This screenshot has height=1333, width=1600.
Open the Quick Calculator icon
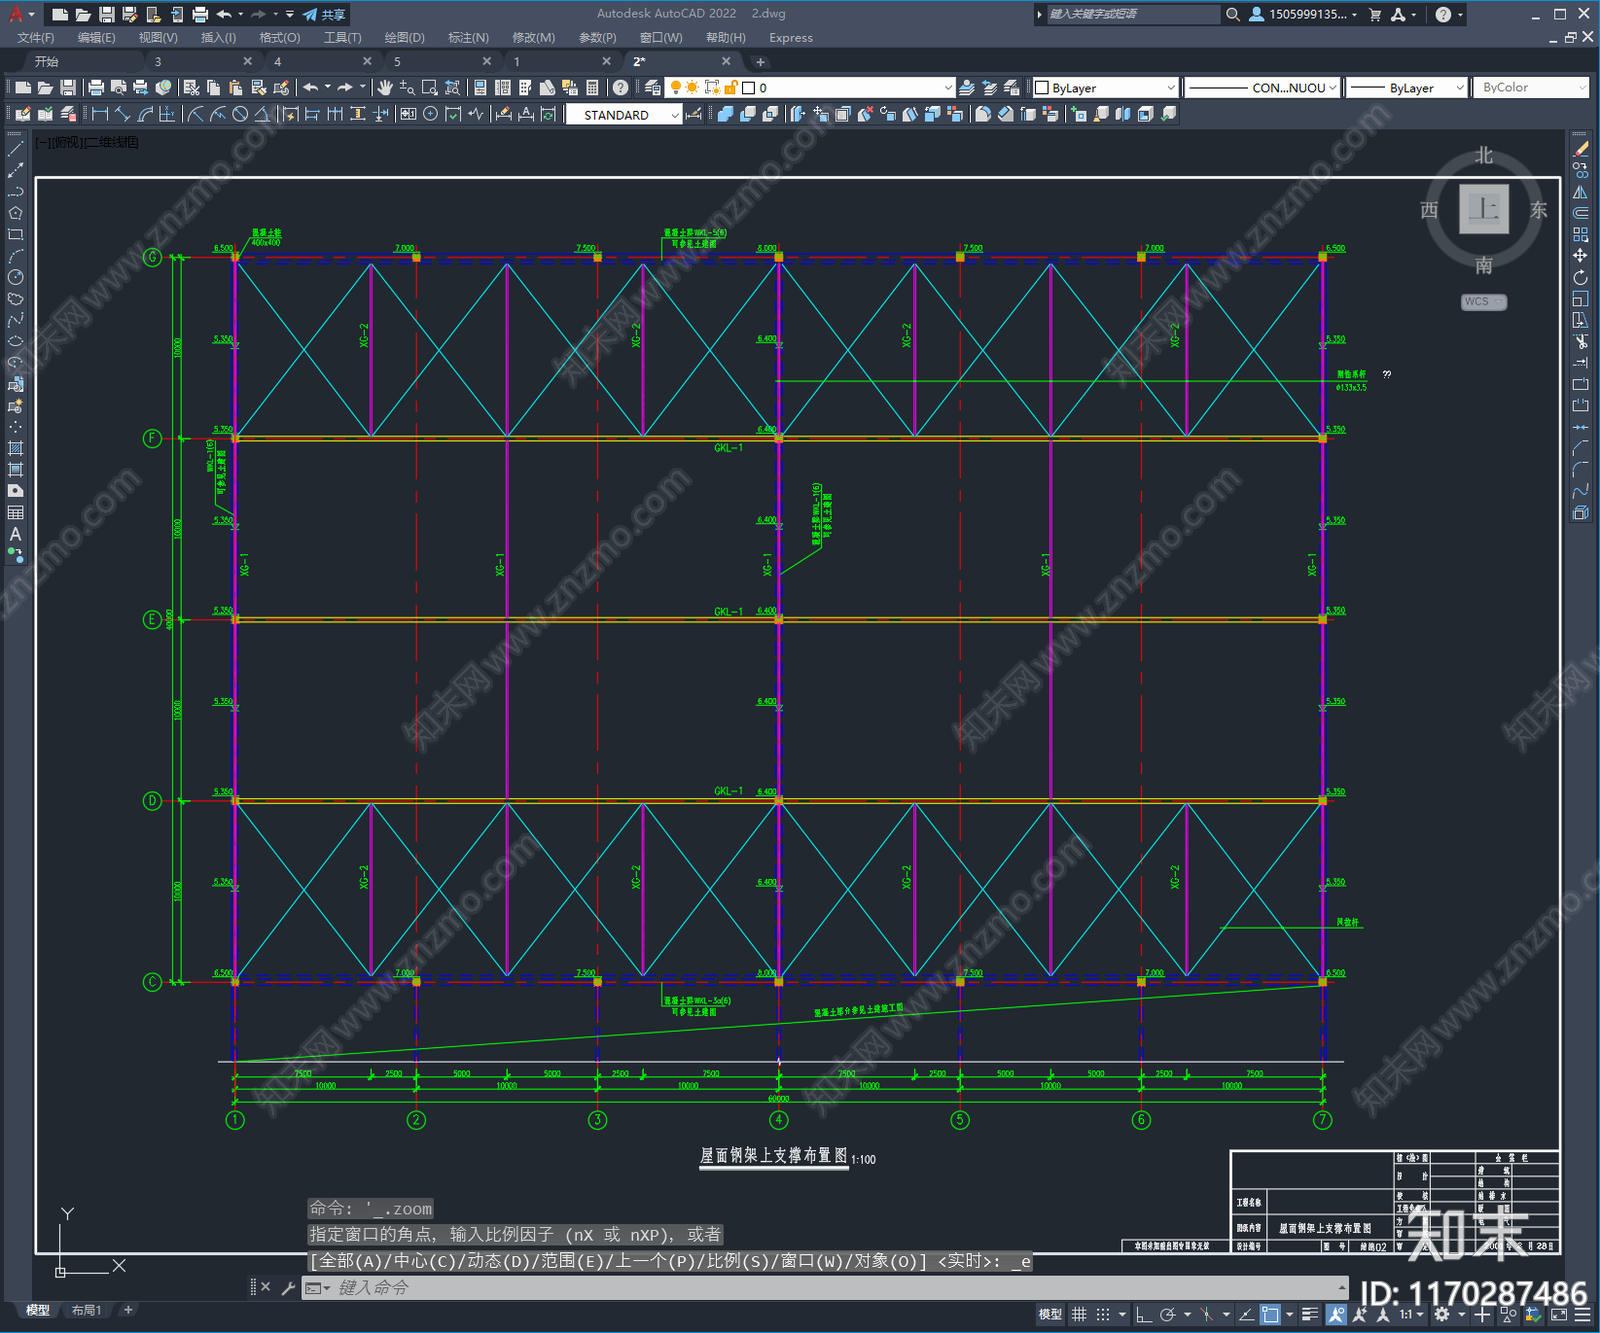pyautogui.click(x=592, y=88)
